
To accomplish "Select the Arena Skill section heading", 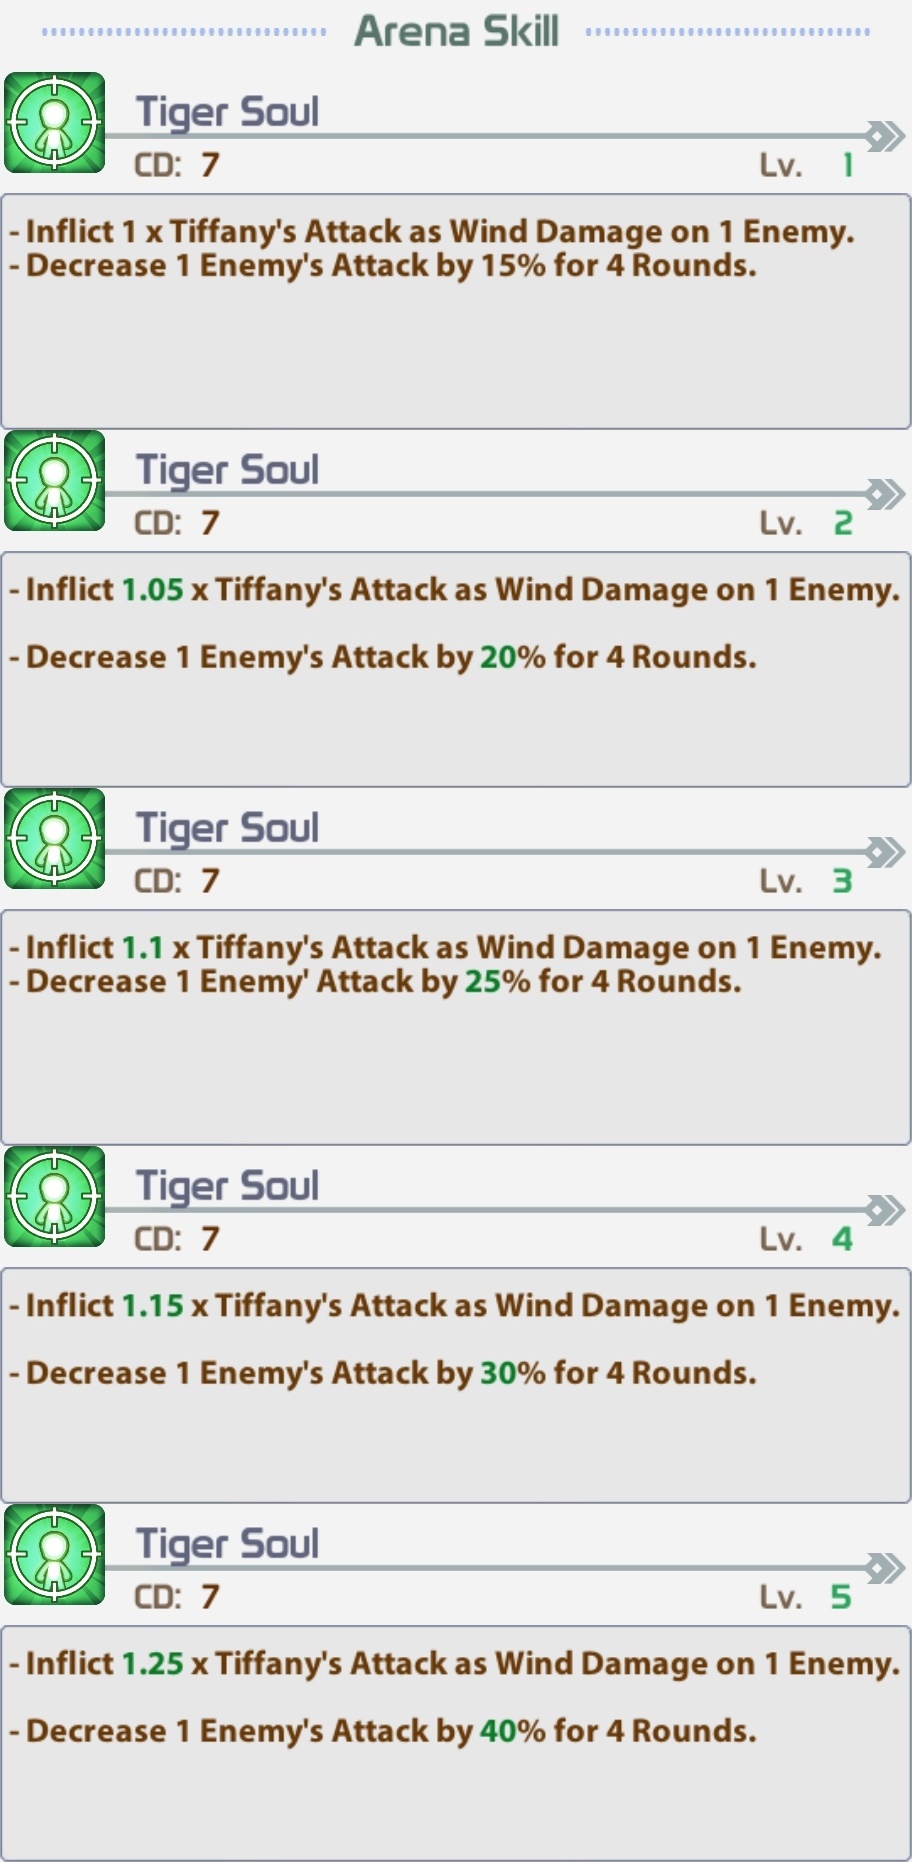I will click(x=456, y=31).
